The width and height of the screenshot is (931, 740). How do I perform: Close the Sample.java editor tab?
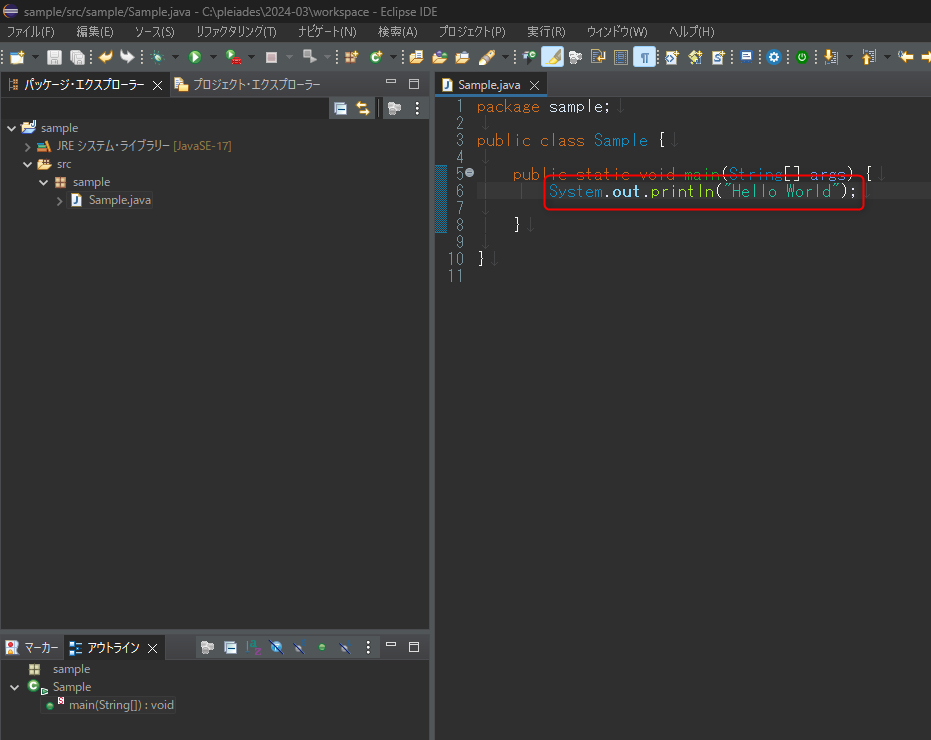(534, 86)
